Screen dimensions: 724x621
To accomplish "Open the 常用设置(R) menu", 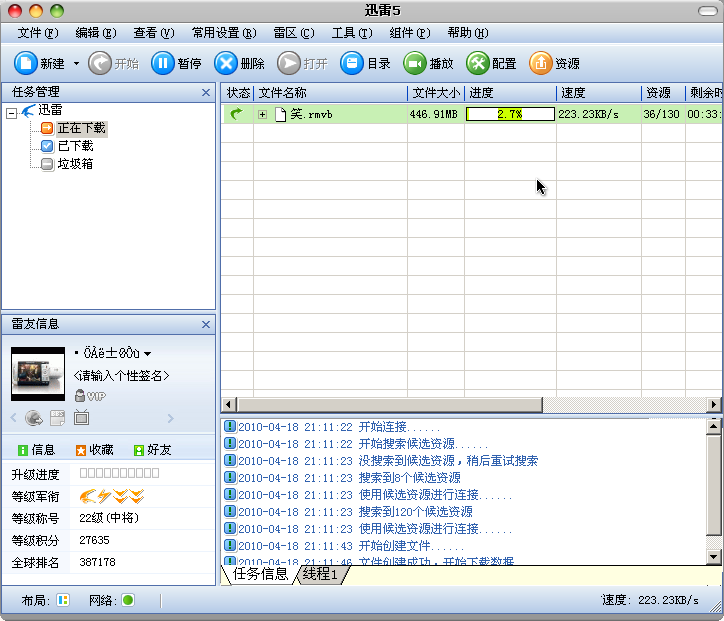I will (224, 33).
